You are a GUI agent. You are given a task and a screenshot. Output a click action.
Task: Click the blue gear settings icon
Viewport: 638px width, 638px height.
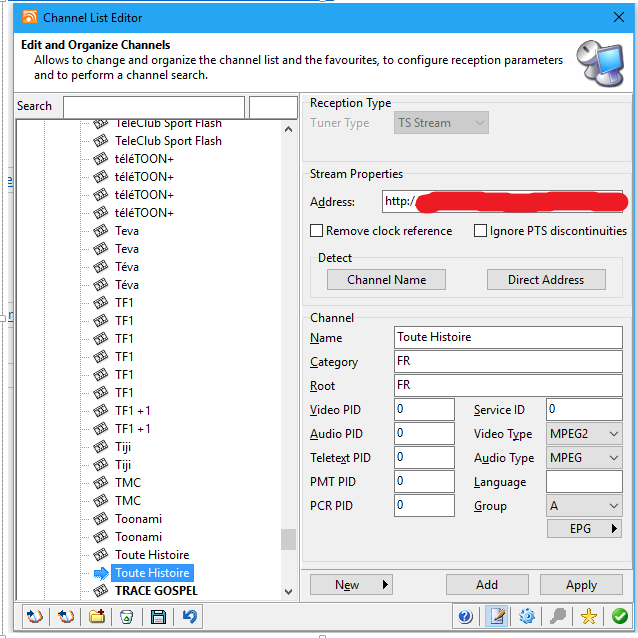click(x=527, y=616)
